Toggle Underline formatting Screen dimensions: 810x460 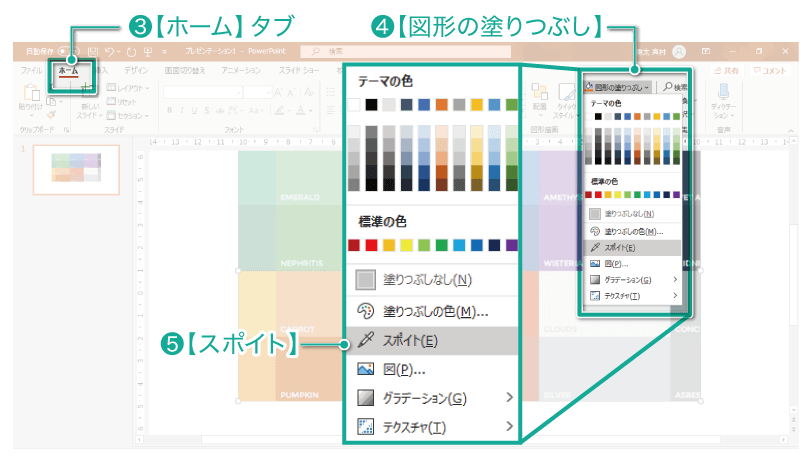[x=194, y=111]
